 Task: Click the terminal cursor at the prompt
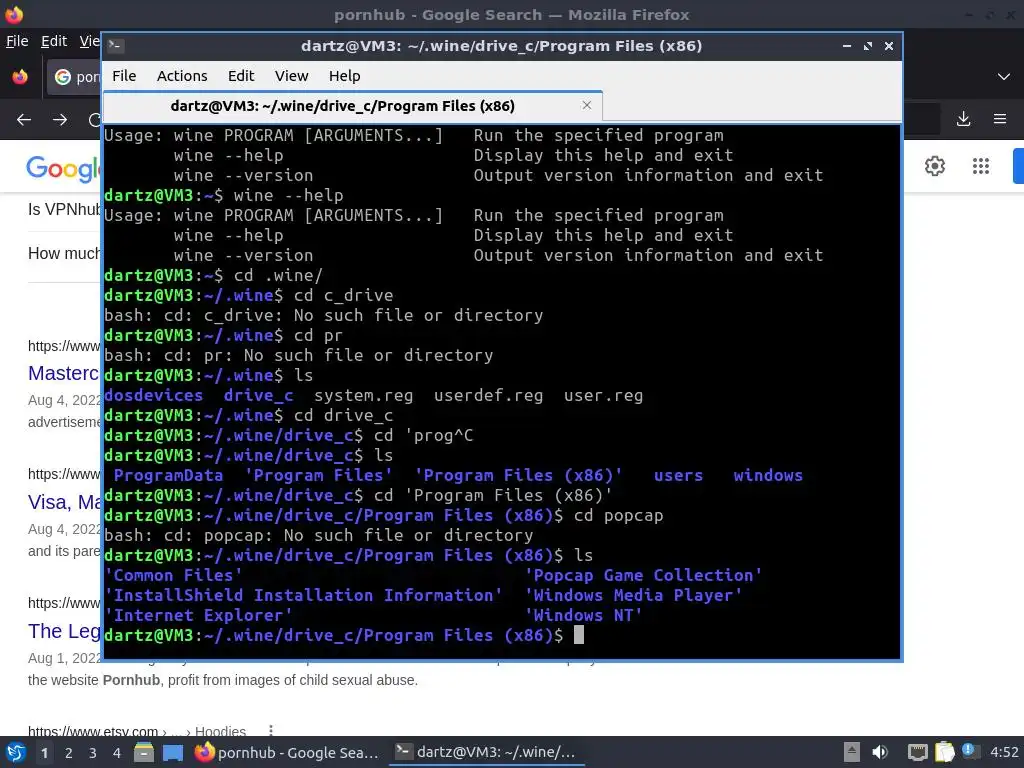tap(579, 635)
